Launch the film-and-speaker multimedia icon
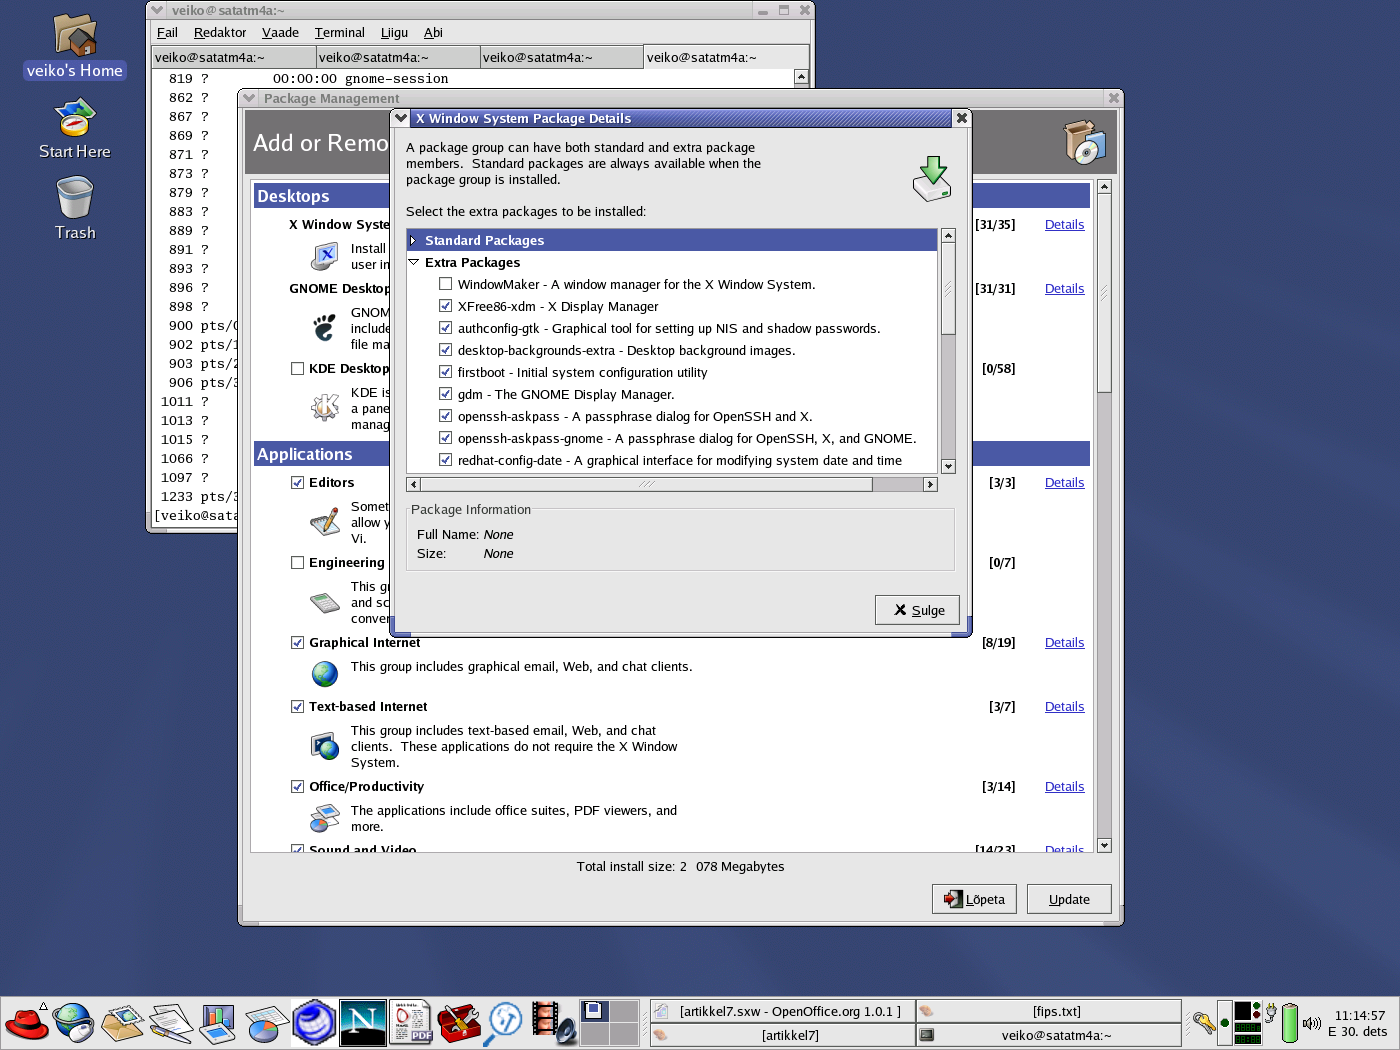Screen dimensions: 1400x1050 coord(553,1023)
